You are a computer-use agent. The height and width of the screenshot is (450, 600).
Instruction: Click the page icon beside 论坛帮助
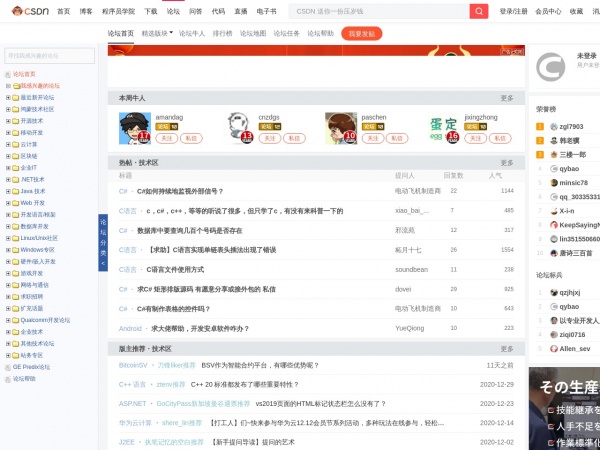[8, 379]
